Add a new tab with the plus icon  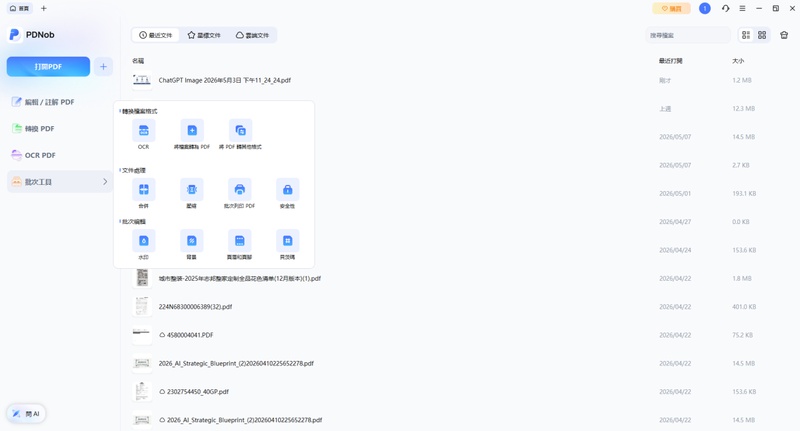44,8
